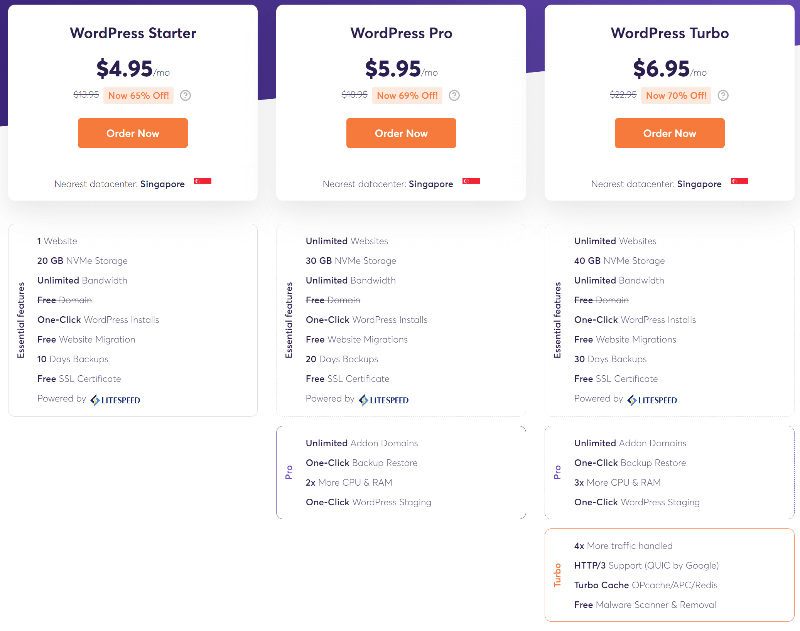
Task: Click the WordPress Starter plan title
Action: [133, 33]
